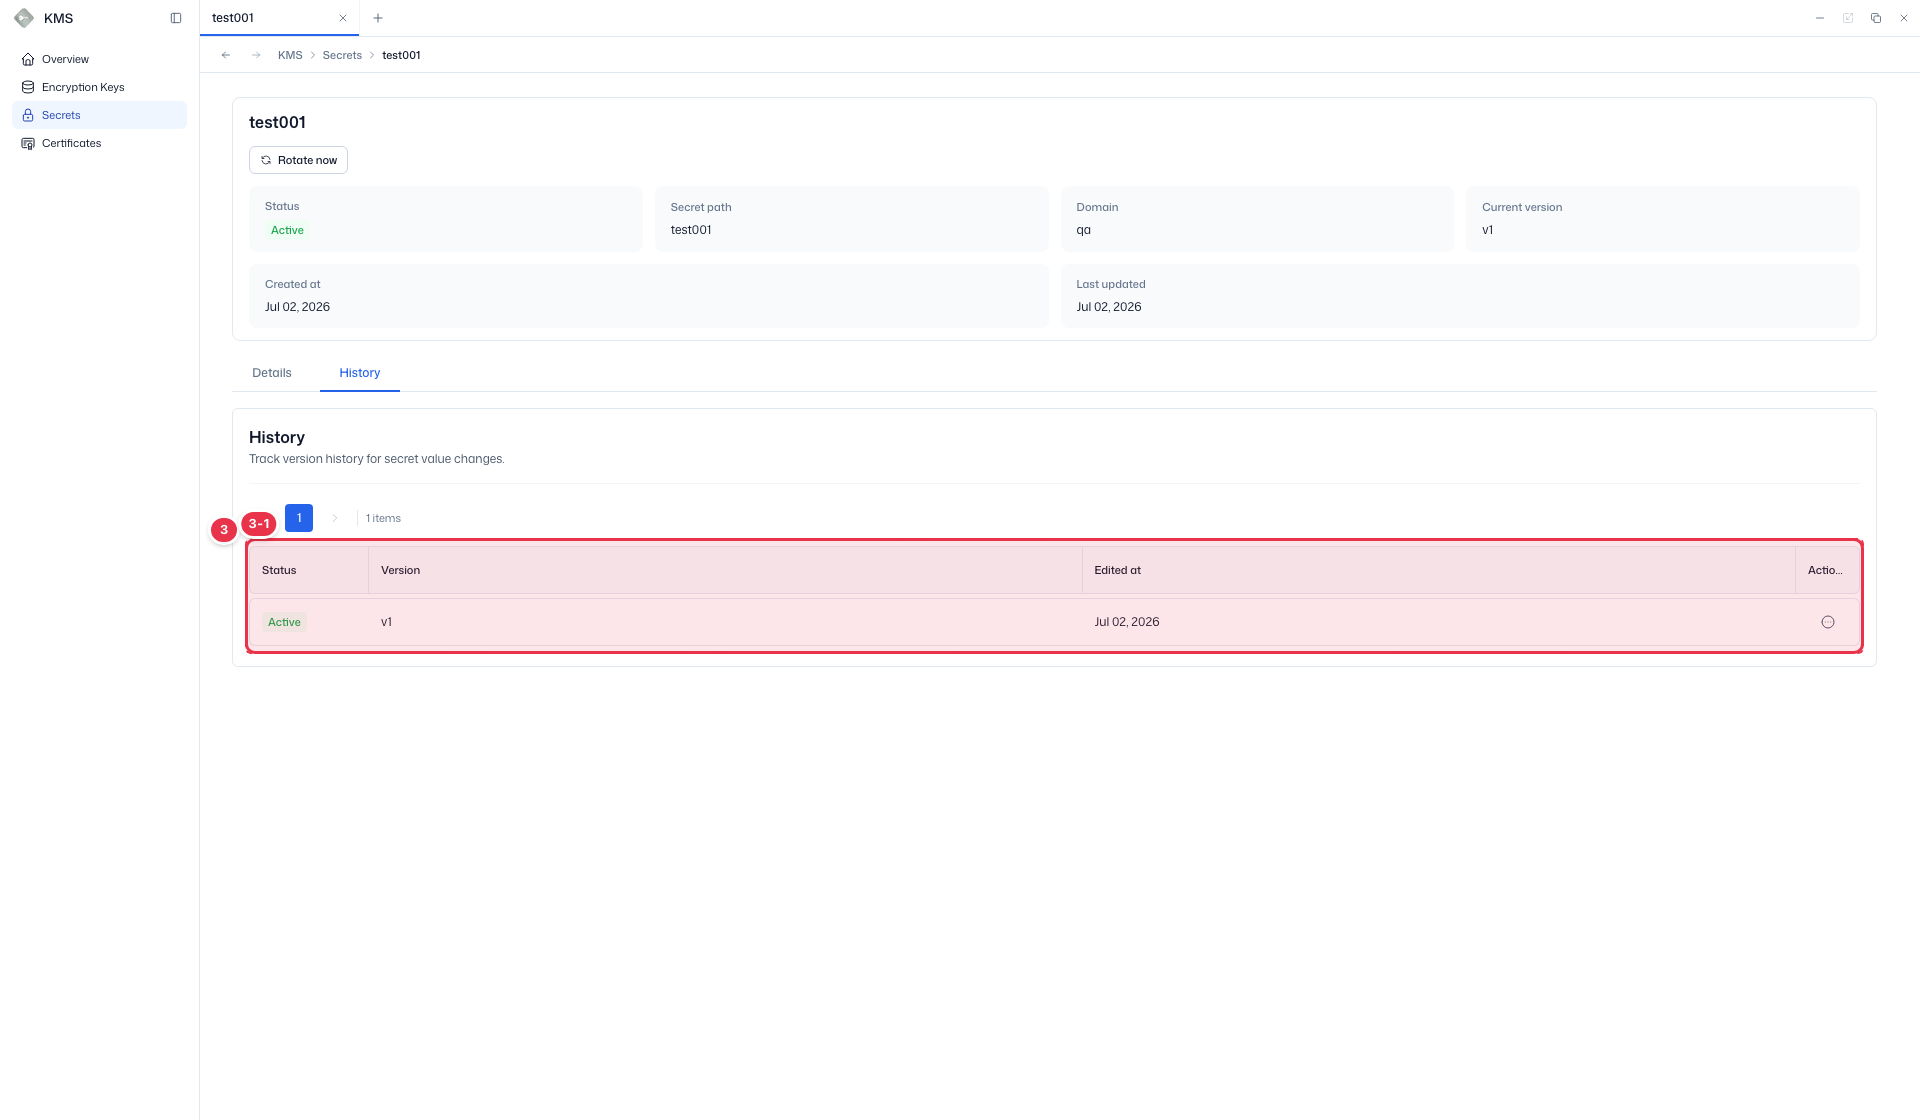Click the restore window icon

point(1876,18)
